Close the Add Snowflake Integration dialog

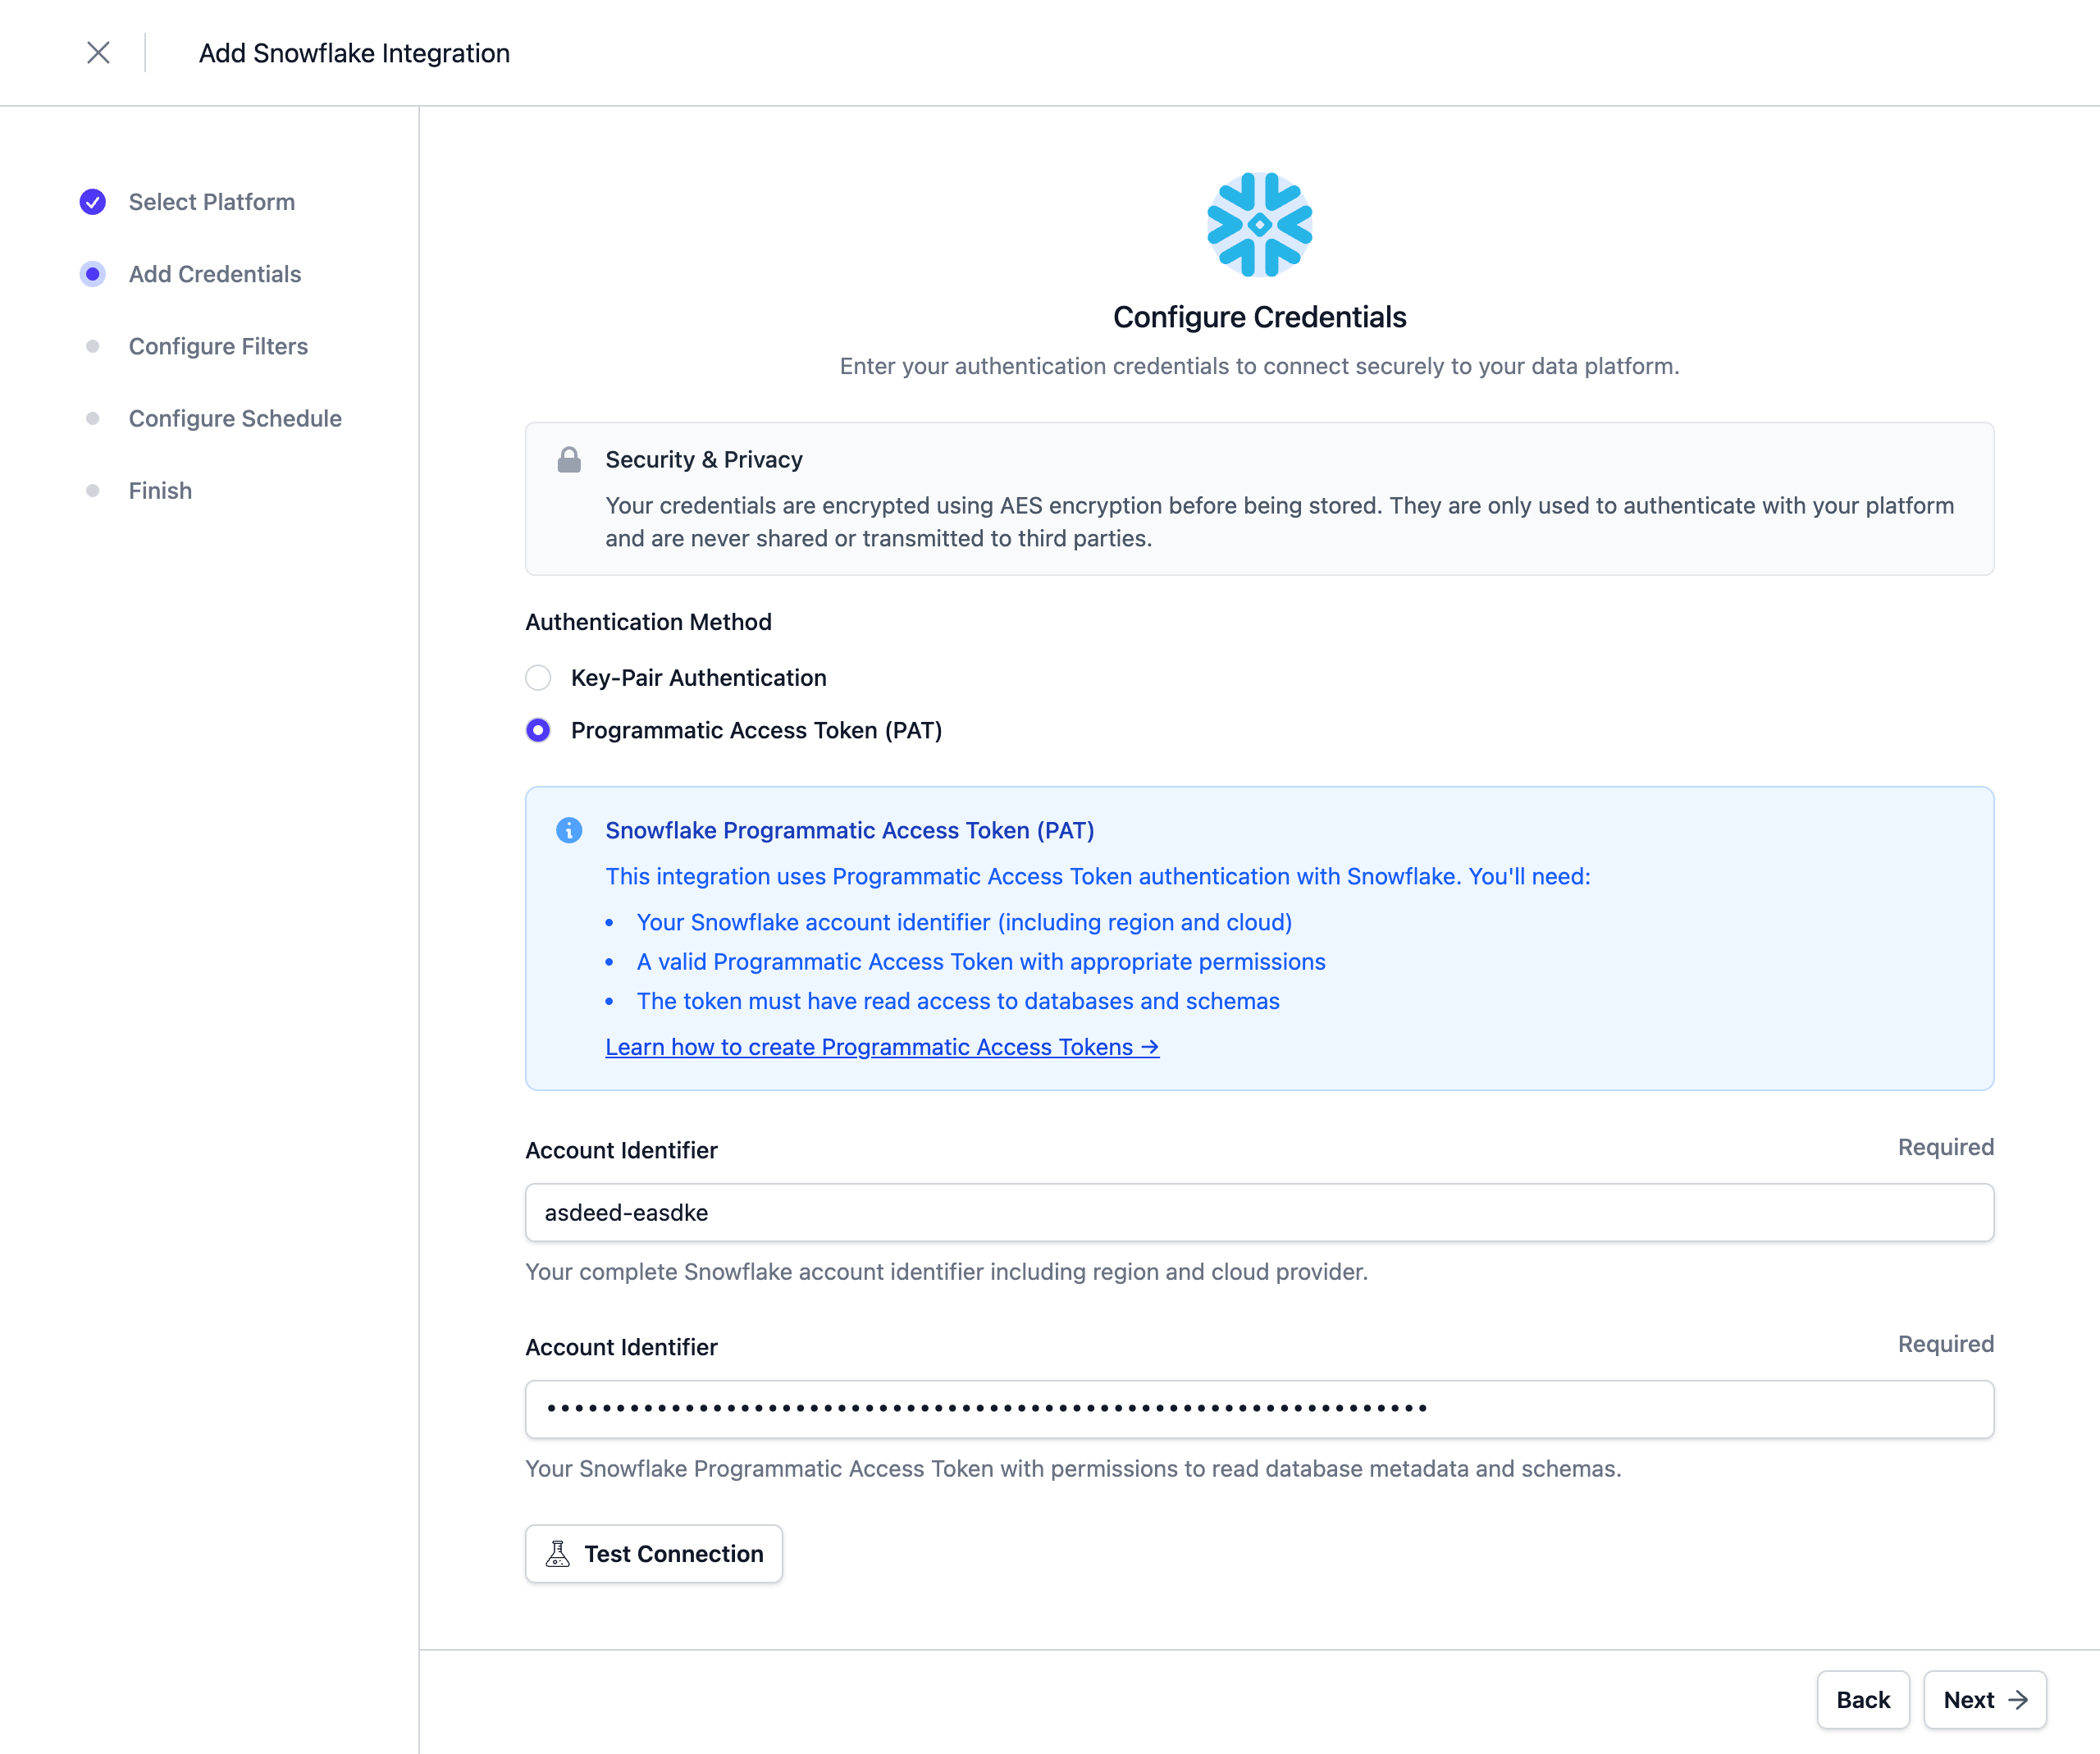98,53
